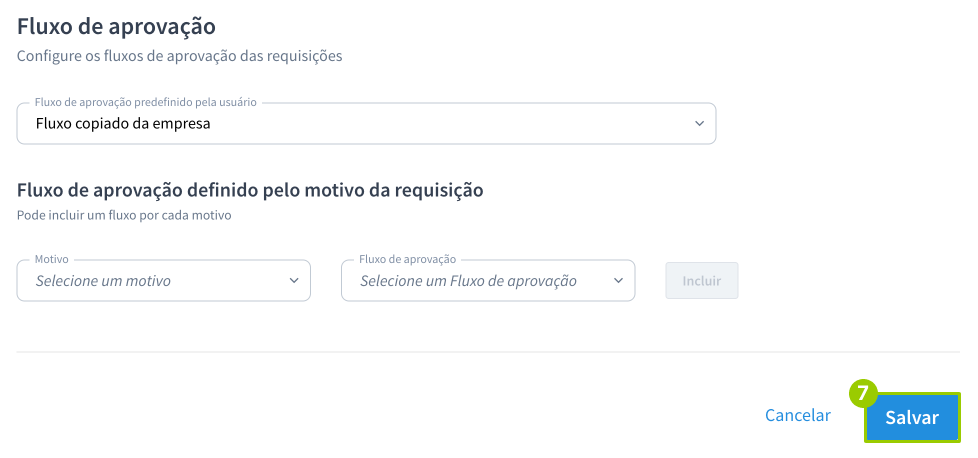Click "Pode incluir um fluxo por cada motivo" text
This screenshot has width=978, height=458.
[x=124, y=215]
